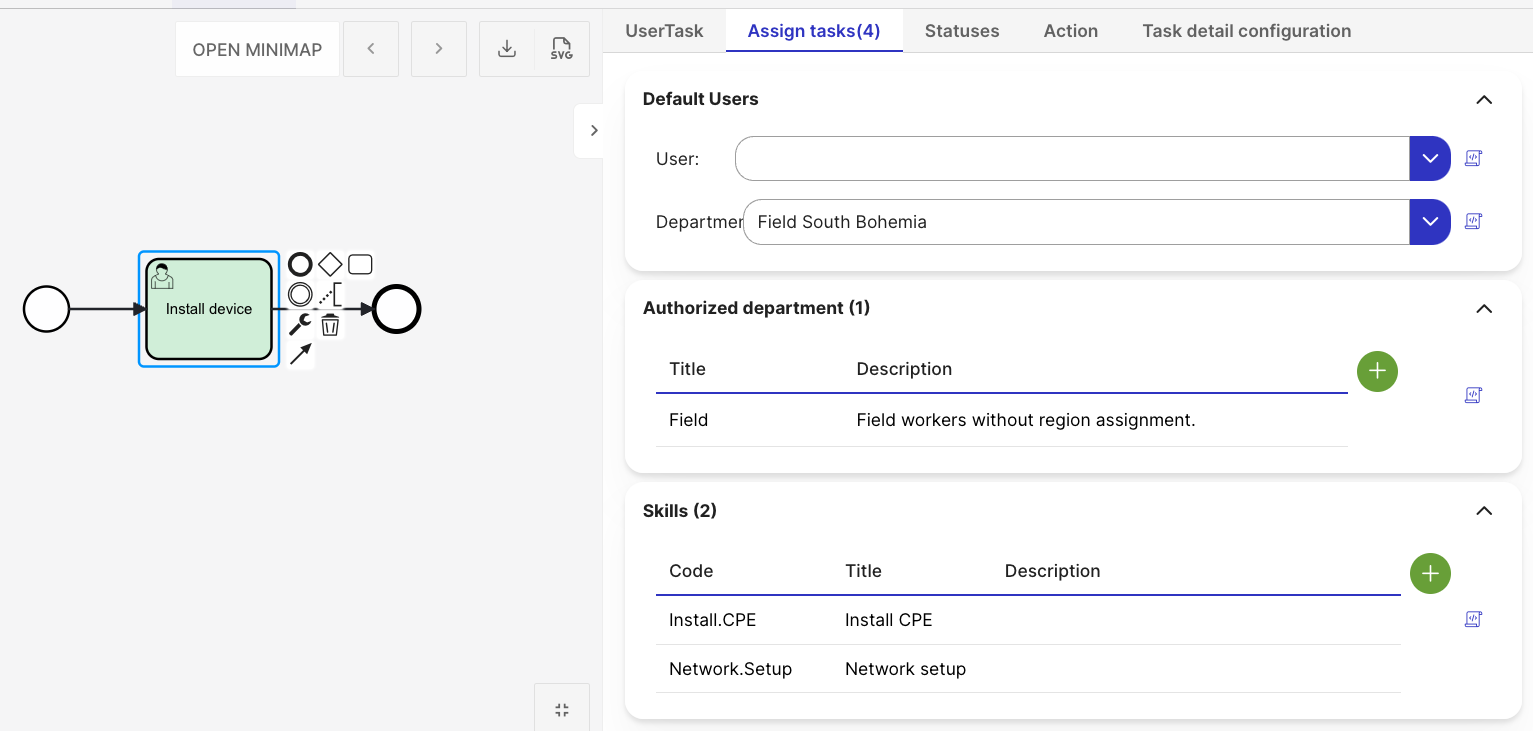The image size is (1533, 731).
Task: Open the Task detail configuration tab
Action: (1246, 31)
